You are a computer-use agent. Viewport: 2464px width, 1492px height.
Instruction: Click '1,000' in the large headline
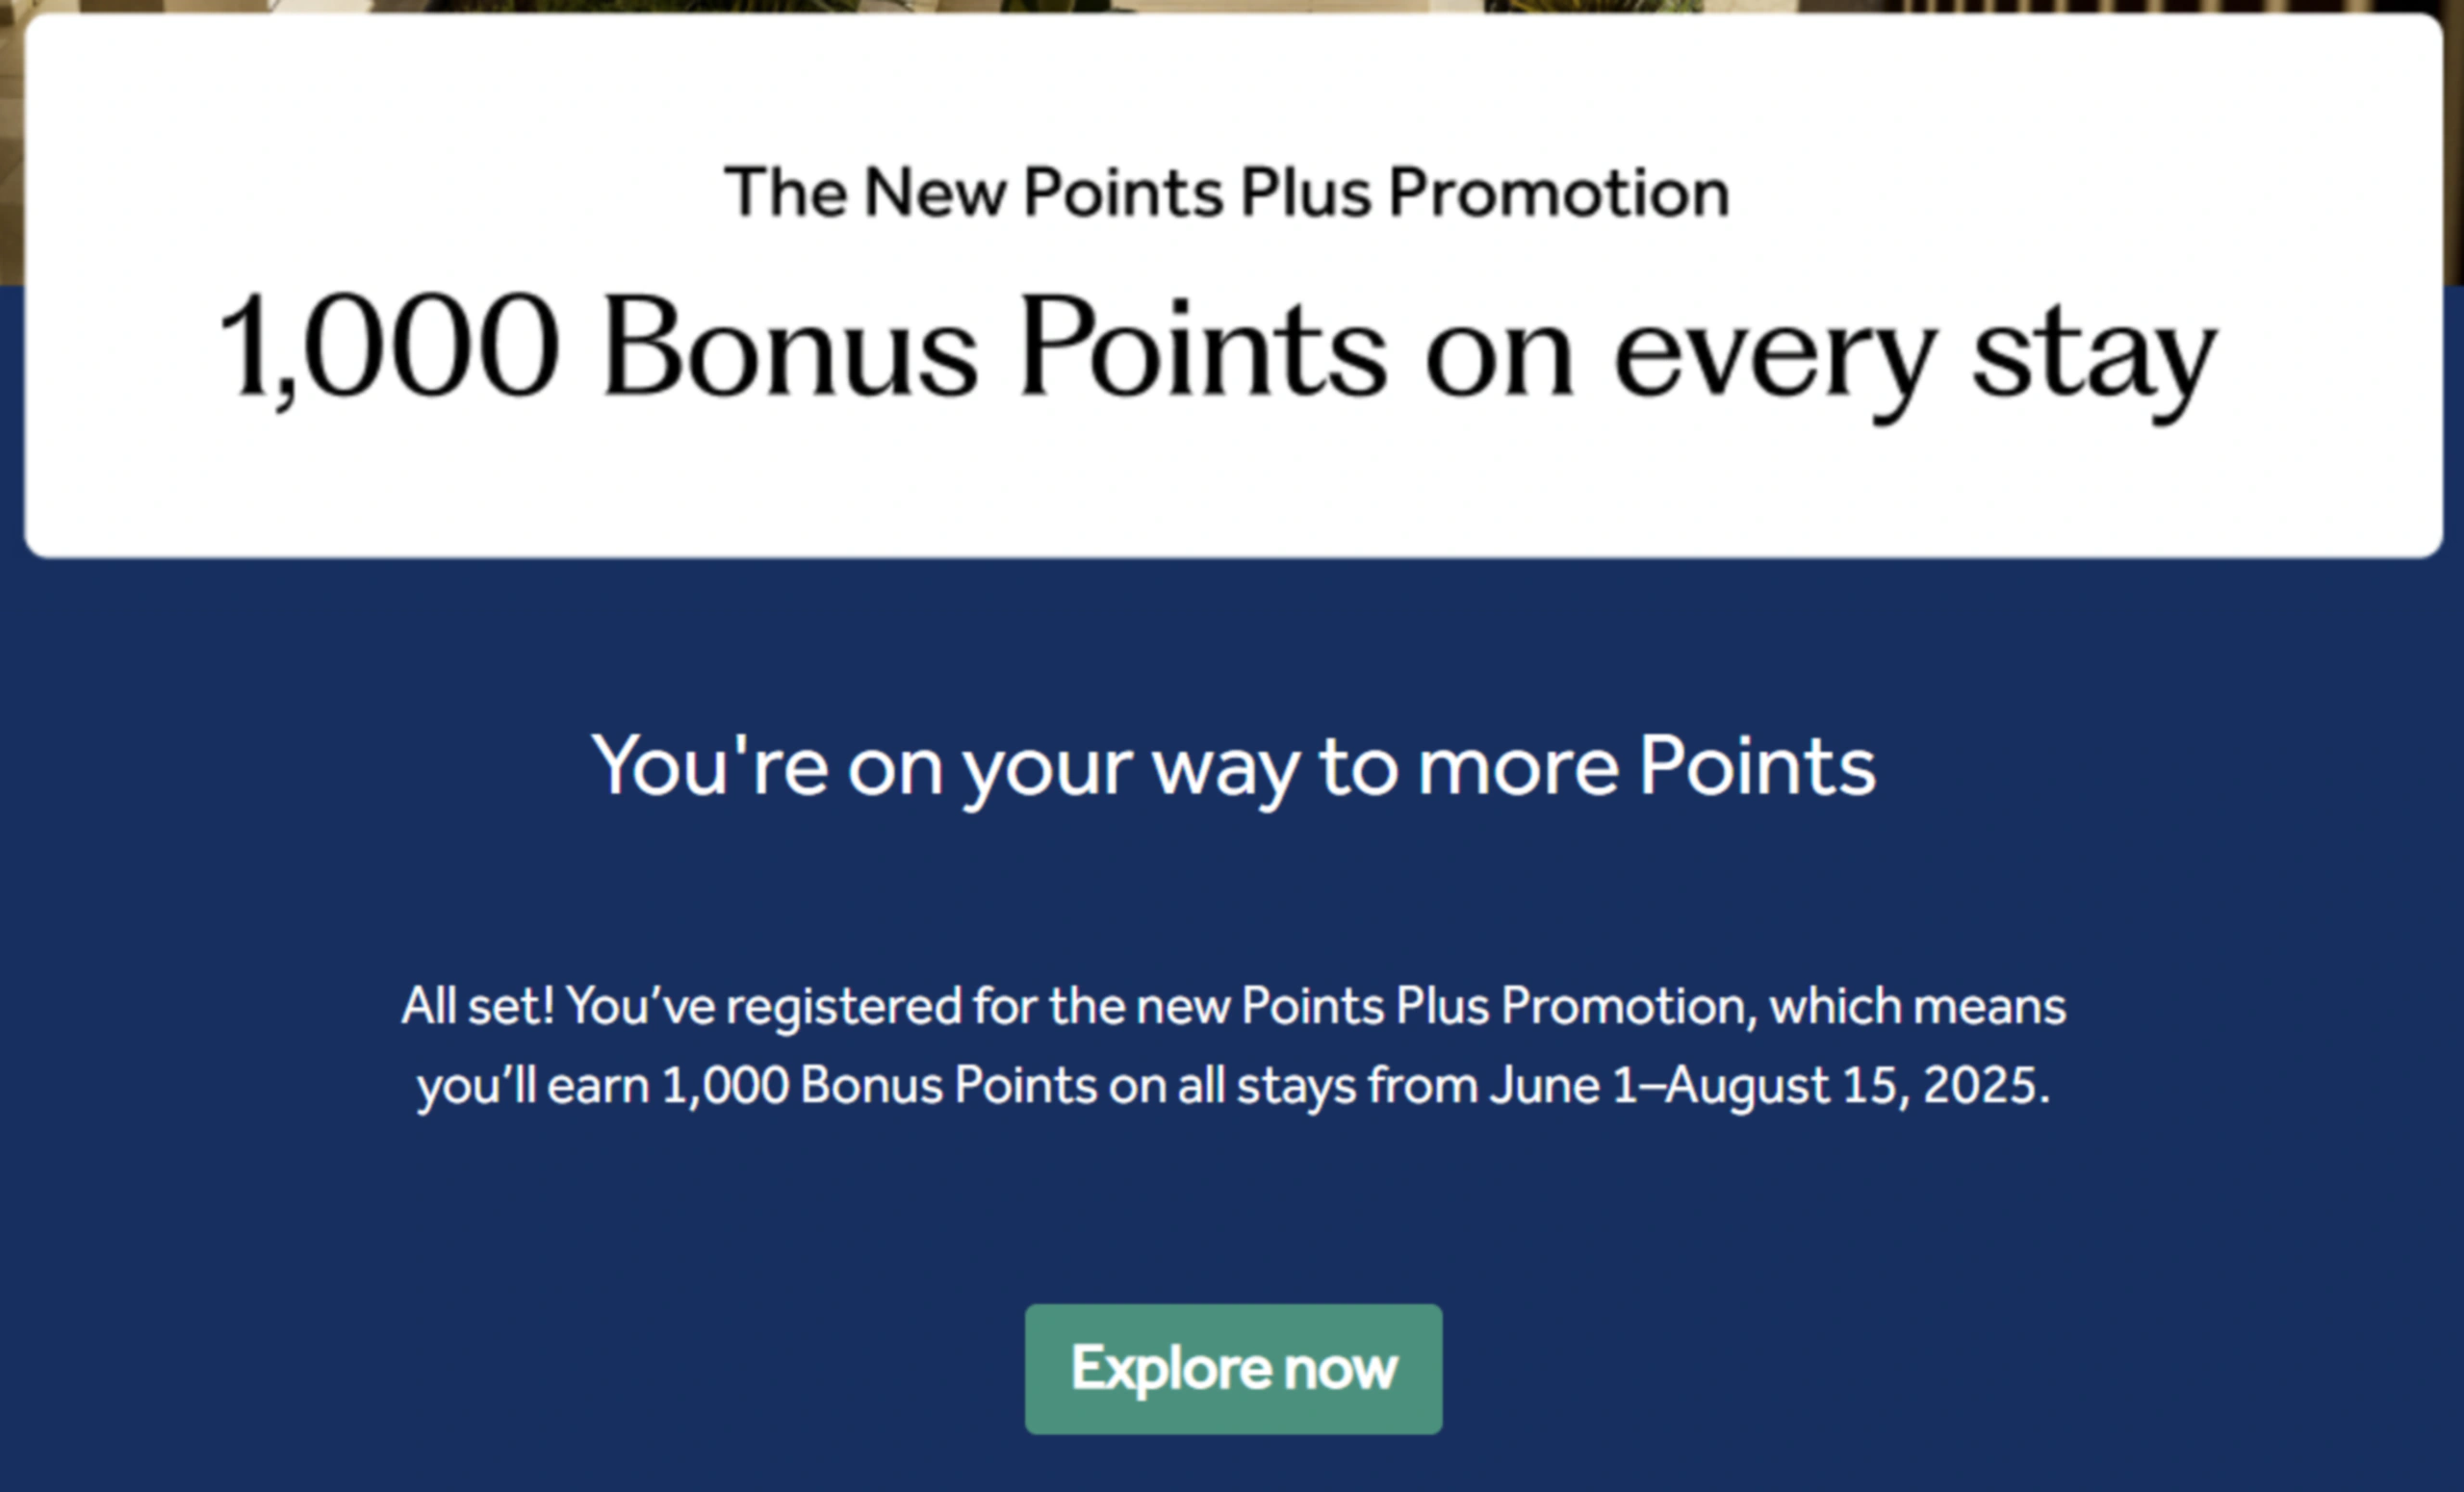[x=388, y=350]
